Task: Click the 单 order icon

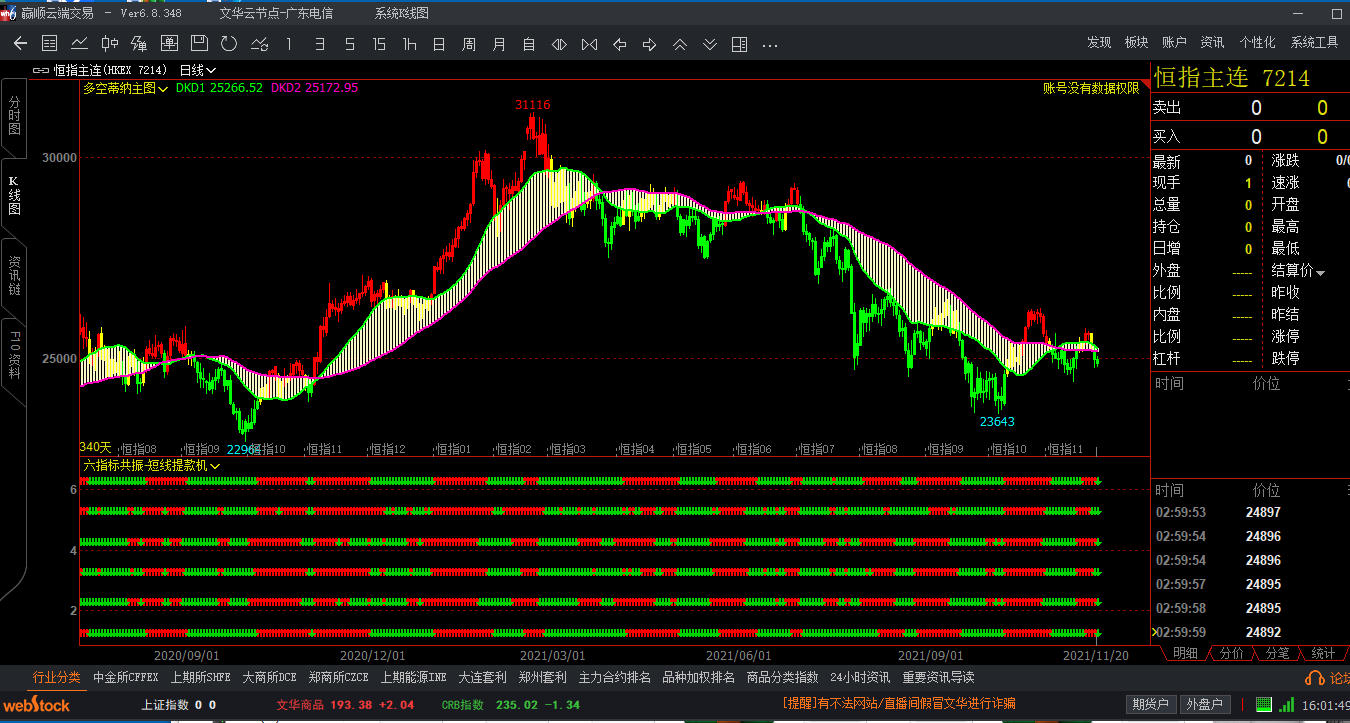Action: (x=169, y=44)
